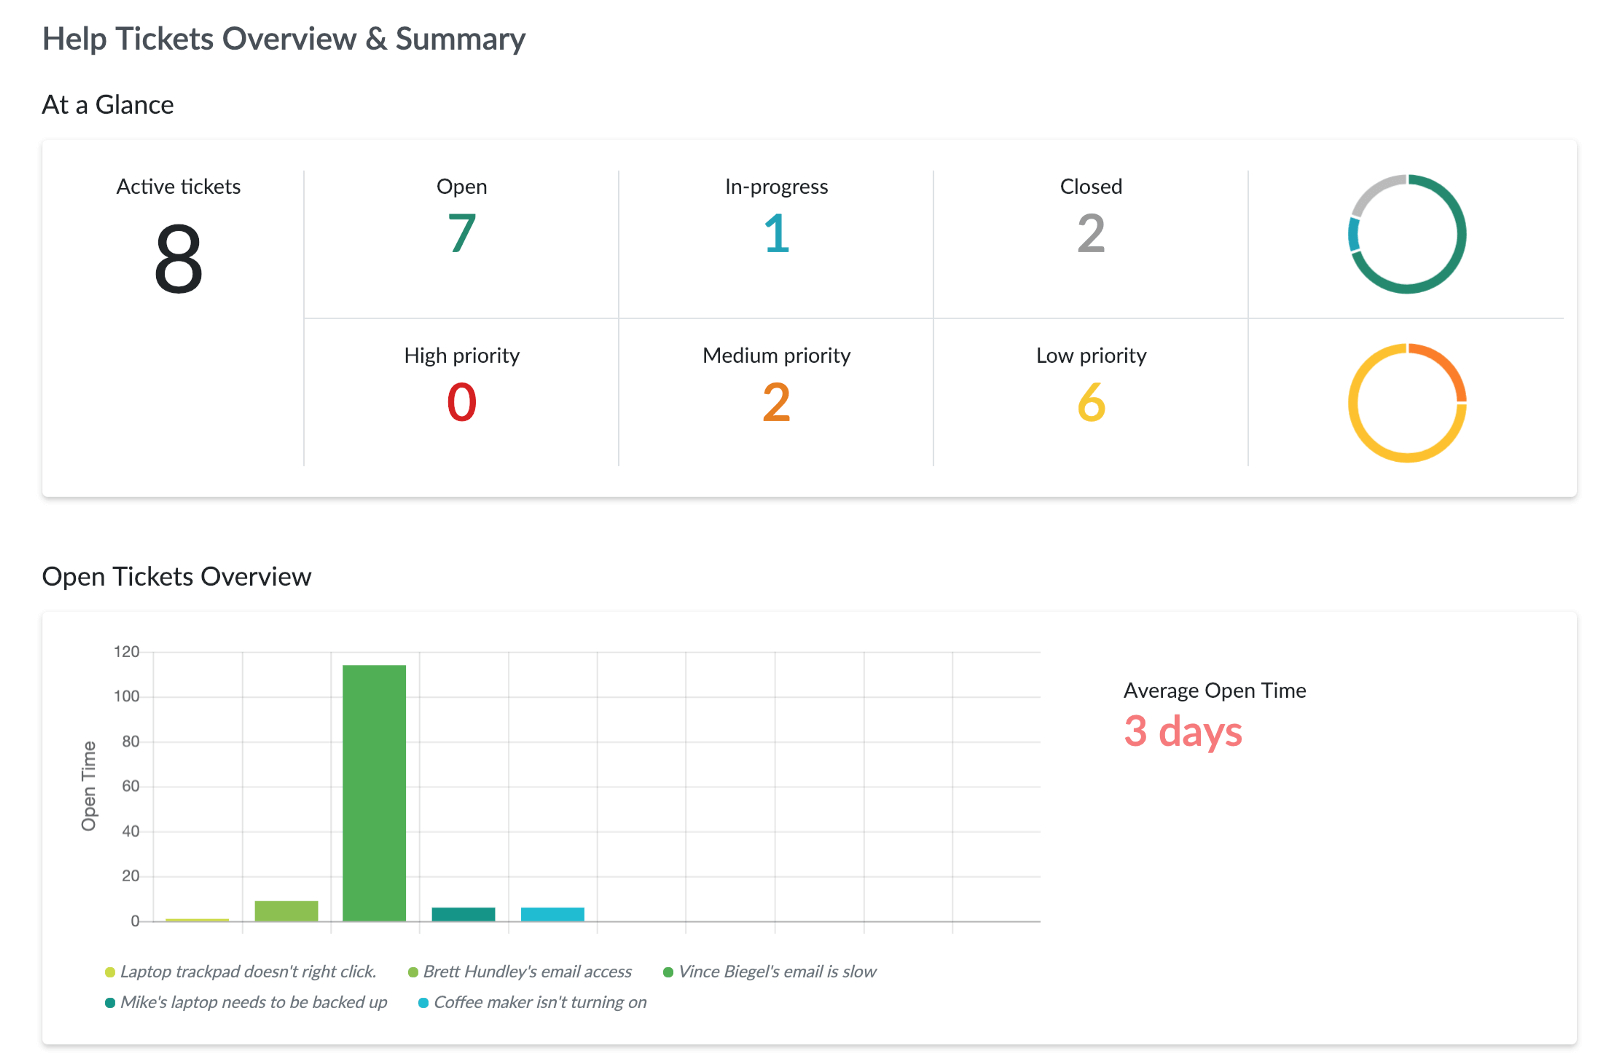Image resolution: width=1600 pixels, height=1053 pixels.
Task: Click the Open Time axis label
Action: (x=89, y=786)
